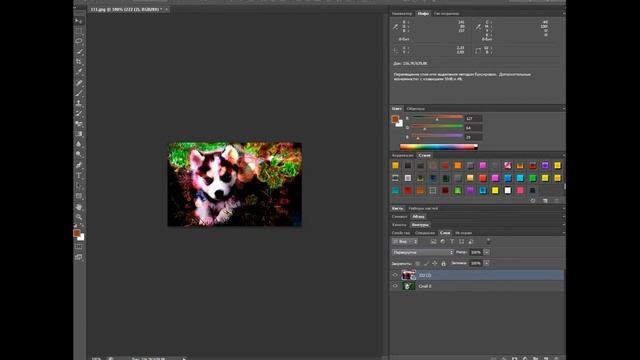Toggle the filter for adjustment layers
This screenshot has height=360, width=640.
pyautogui.click(x=443, y=242)
